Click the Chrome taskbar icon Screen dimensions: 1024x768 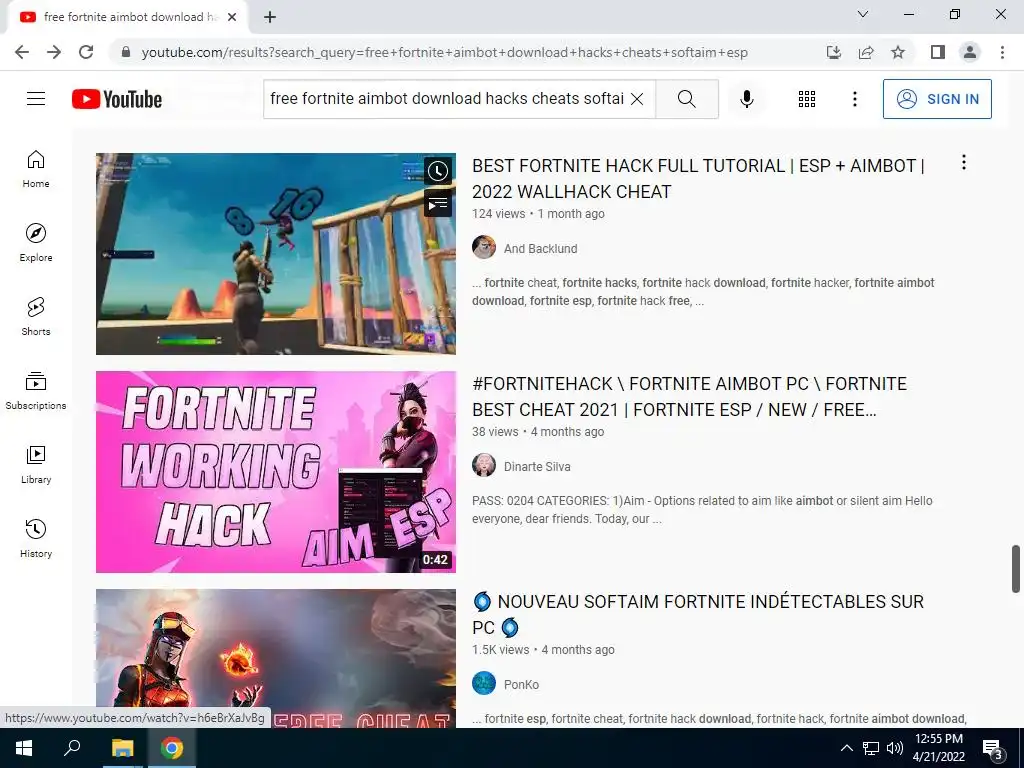172,748
